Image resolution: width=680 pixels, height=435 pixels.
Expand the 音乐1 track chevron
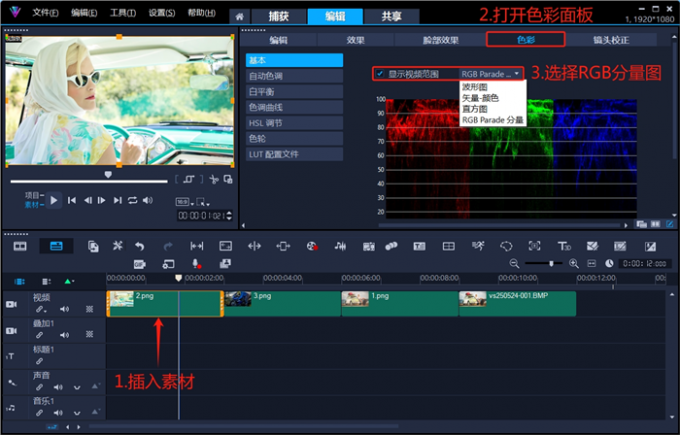point(77,413)
